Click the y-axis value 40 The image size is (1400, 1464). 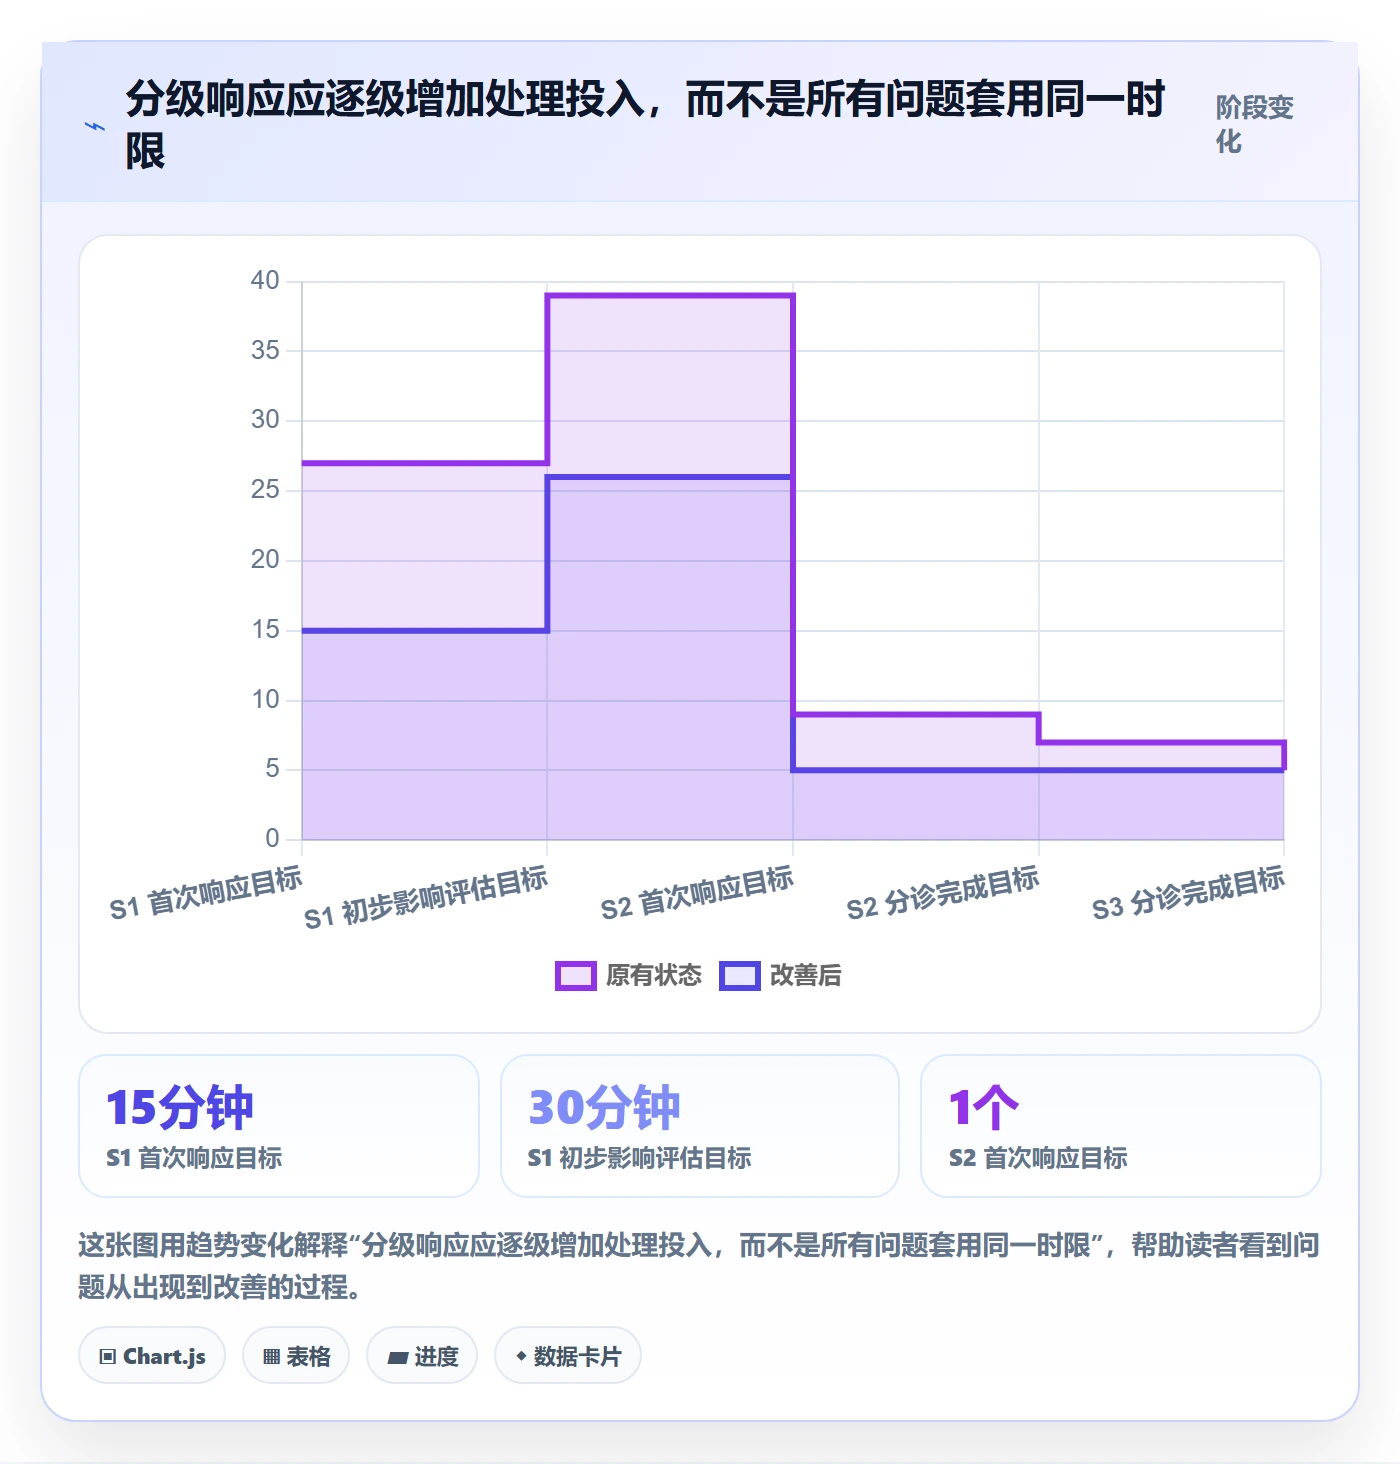click(265, 280)
